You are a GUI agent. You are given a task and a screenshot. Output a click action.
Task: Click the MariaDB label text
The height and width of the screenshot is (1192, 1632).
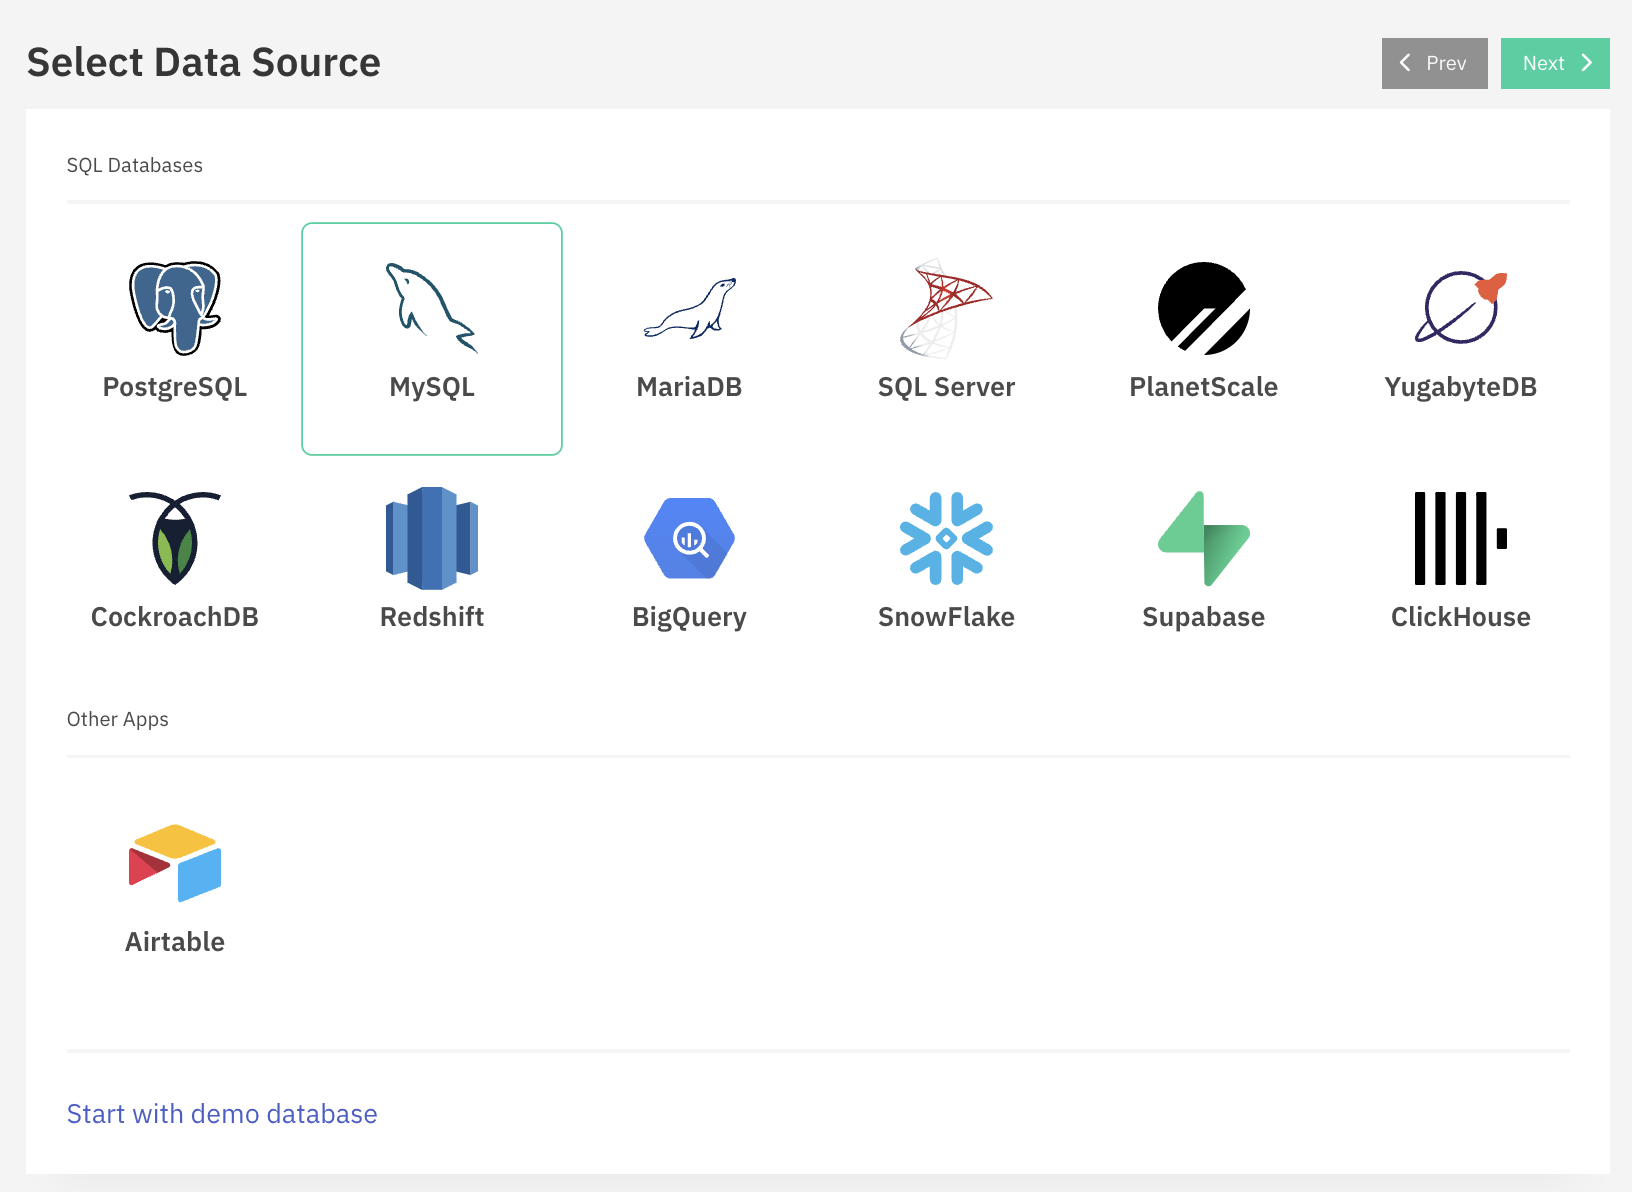tap(689, 387)
